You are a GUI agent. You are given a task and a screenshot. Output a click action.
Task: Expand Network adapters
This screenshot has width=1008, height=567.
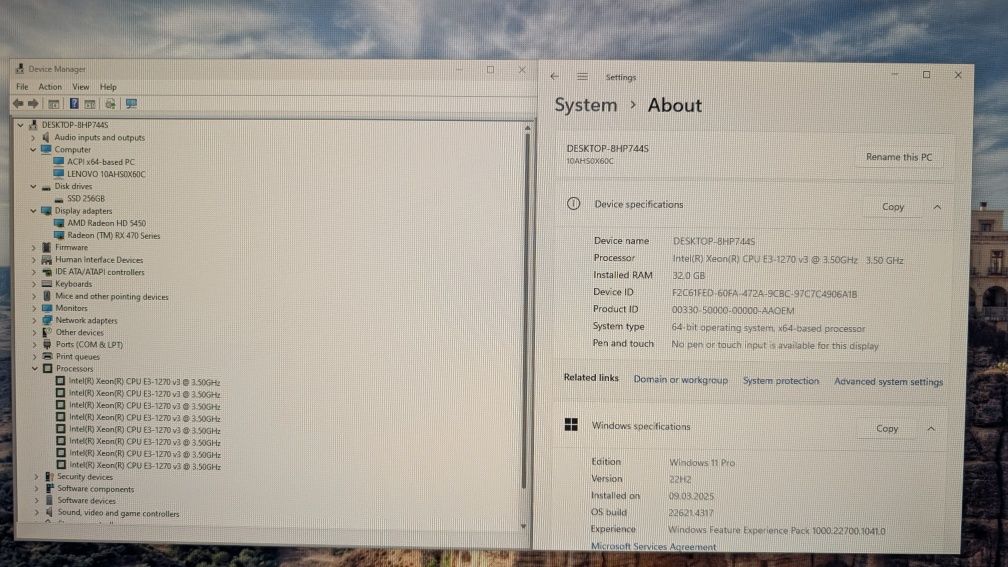34,320
